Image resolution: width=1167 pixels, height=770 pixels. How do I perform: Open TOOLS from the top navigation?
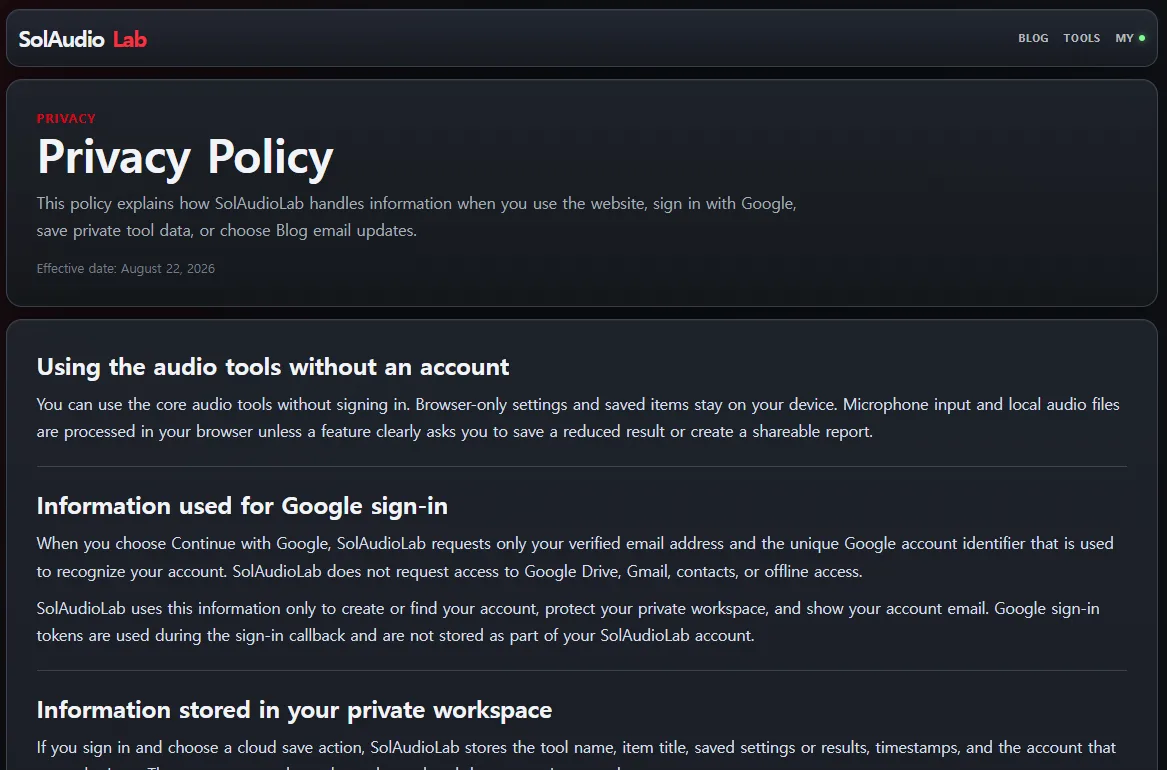click(x=1081, y=38)
